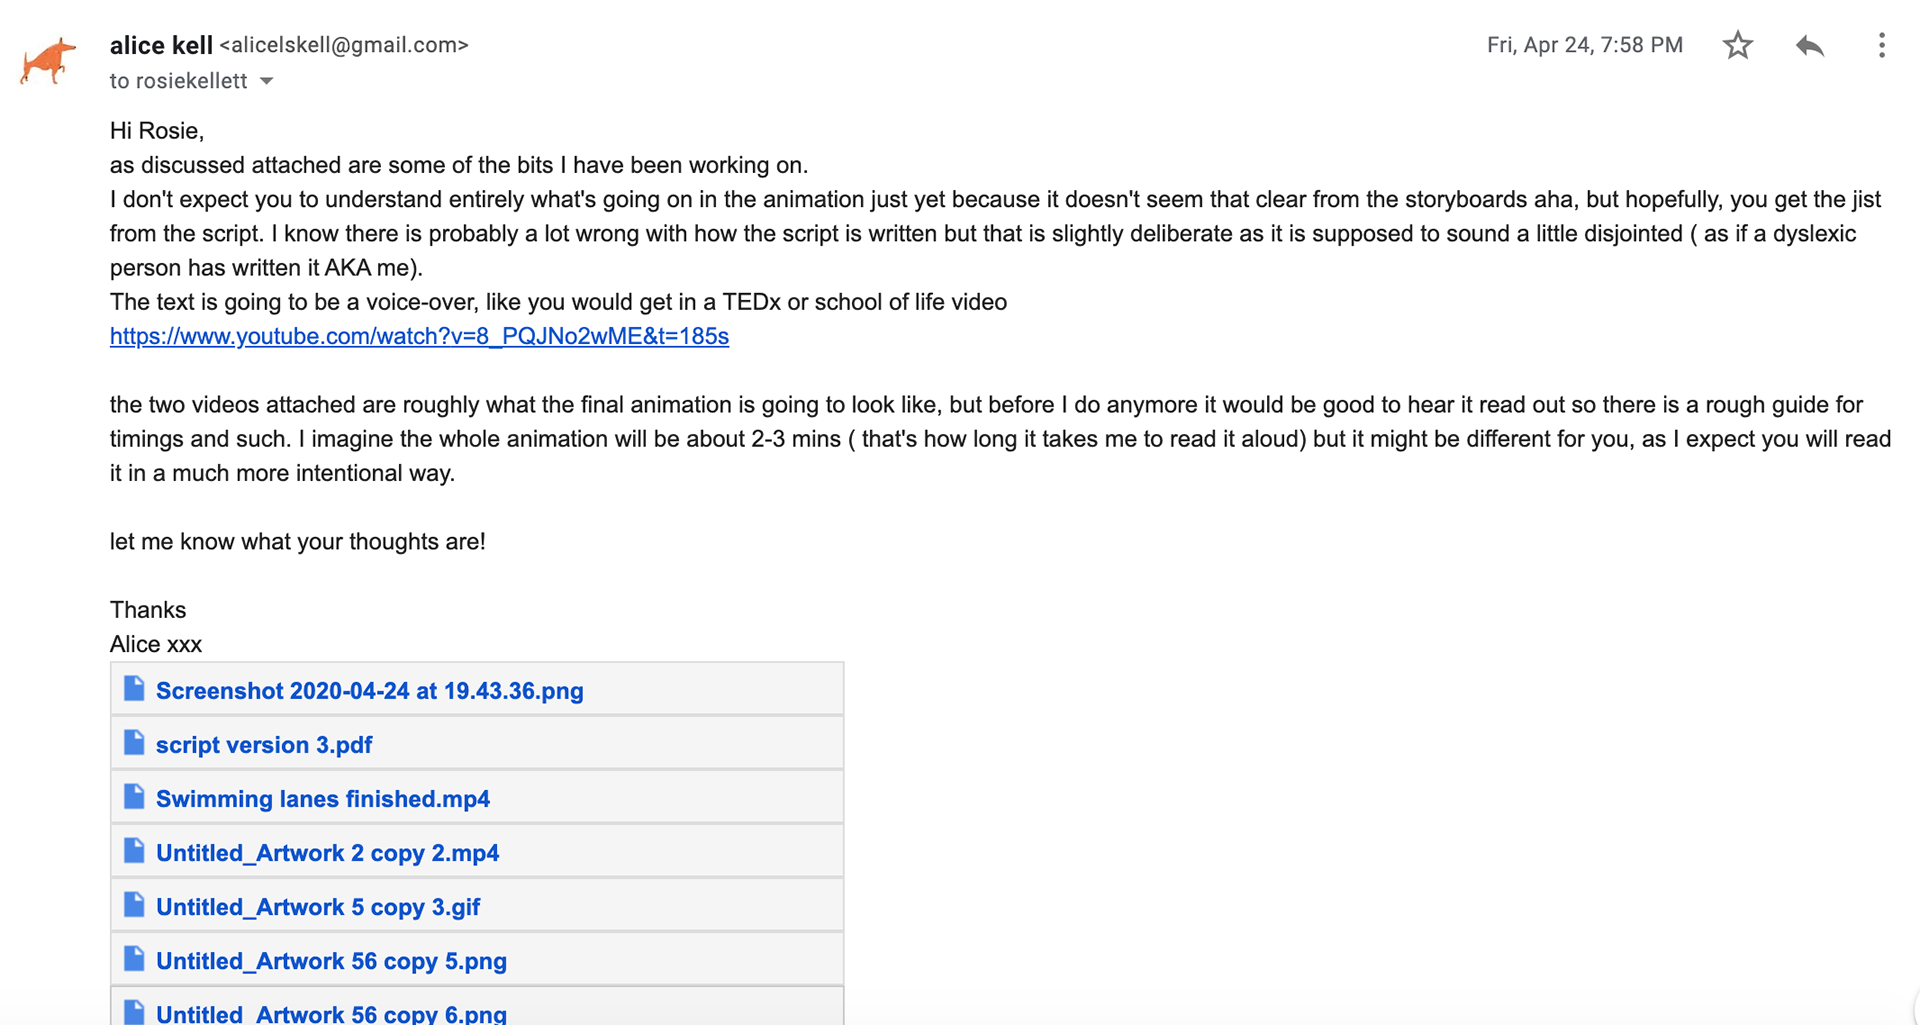The width and height of the screenshot is (1920, 1025).
Task: Click file icon beside Screenshot 2020-04-24 attachment
Action: point(134,689)
